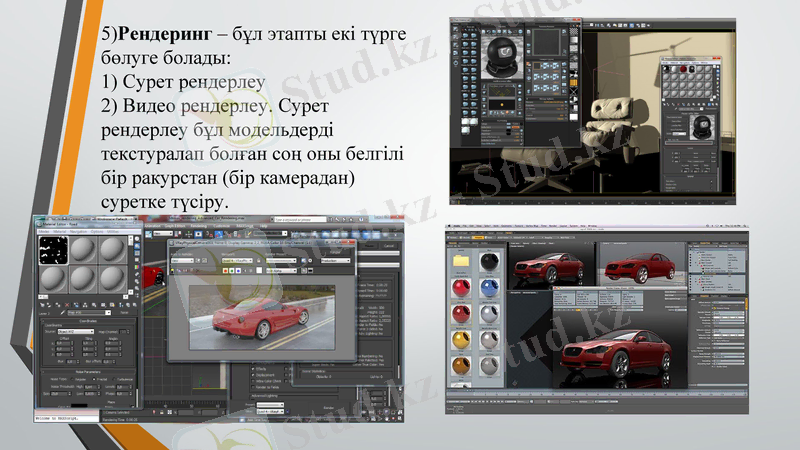Toggle the Displacement checkbox in Render Setup

coord(253,375)
